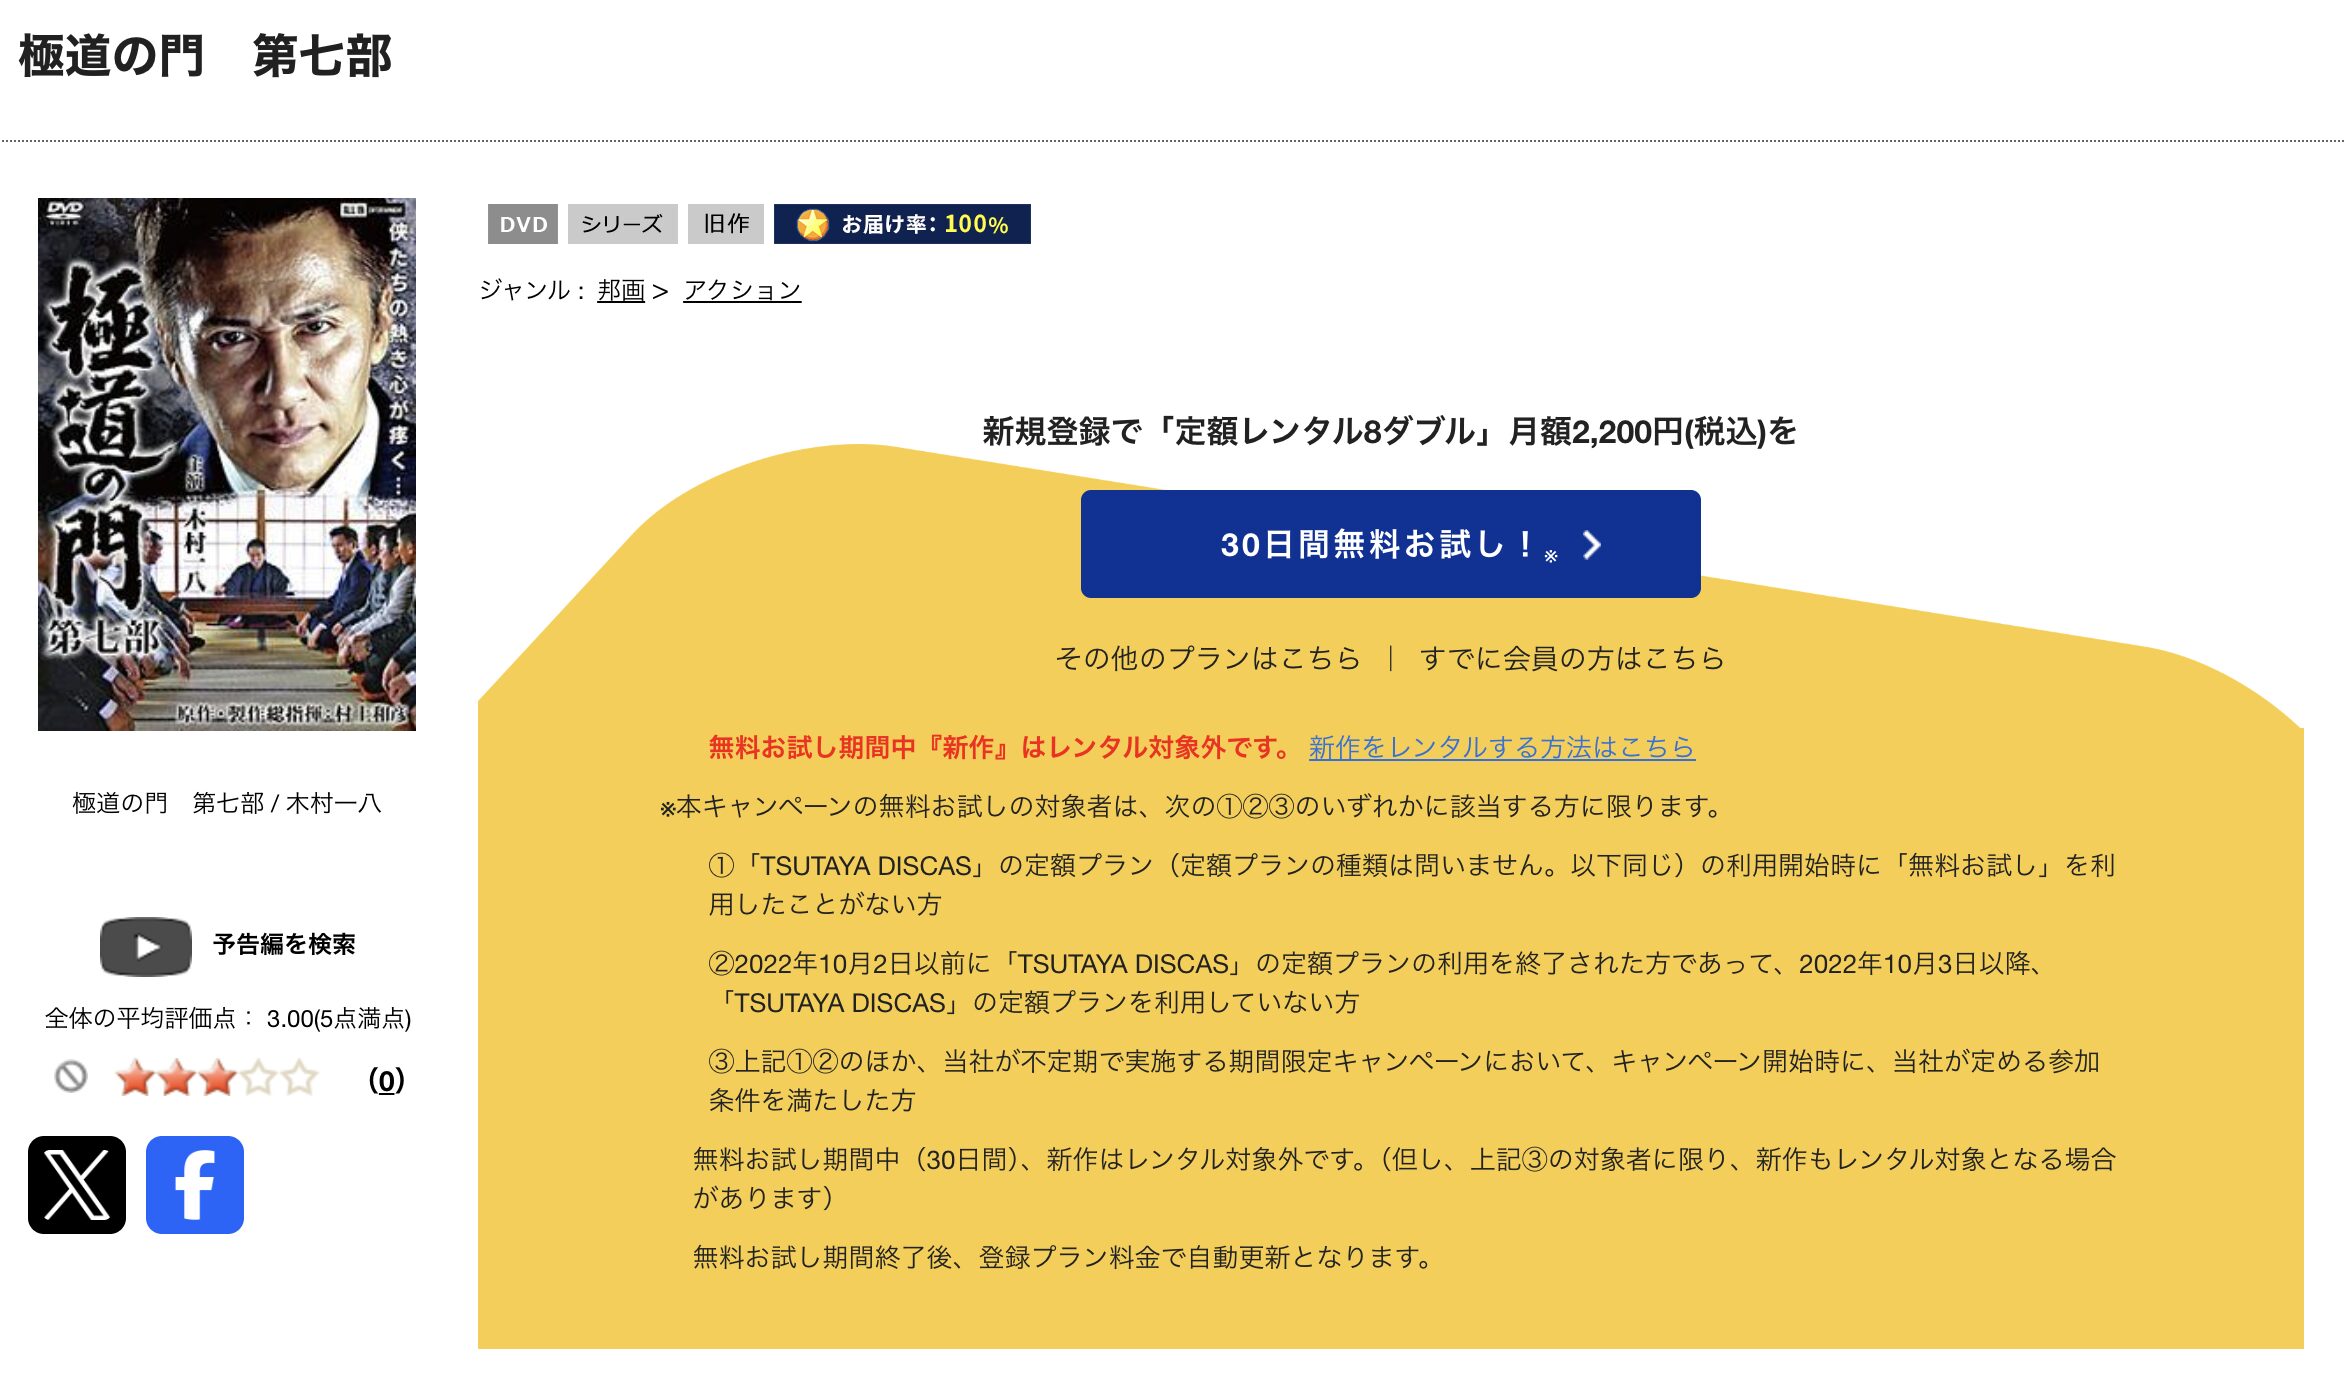This screenshot has height=1382, width=2346.
Task: Click 無料お試し期間終了後 auto-renewal note
Action: pos(1065,1257)
